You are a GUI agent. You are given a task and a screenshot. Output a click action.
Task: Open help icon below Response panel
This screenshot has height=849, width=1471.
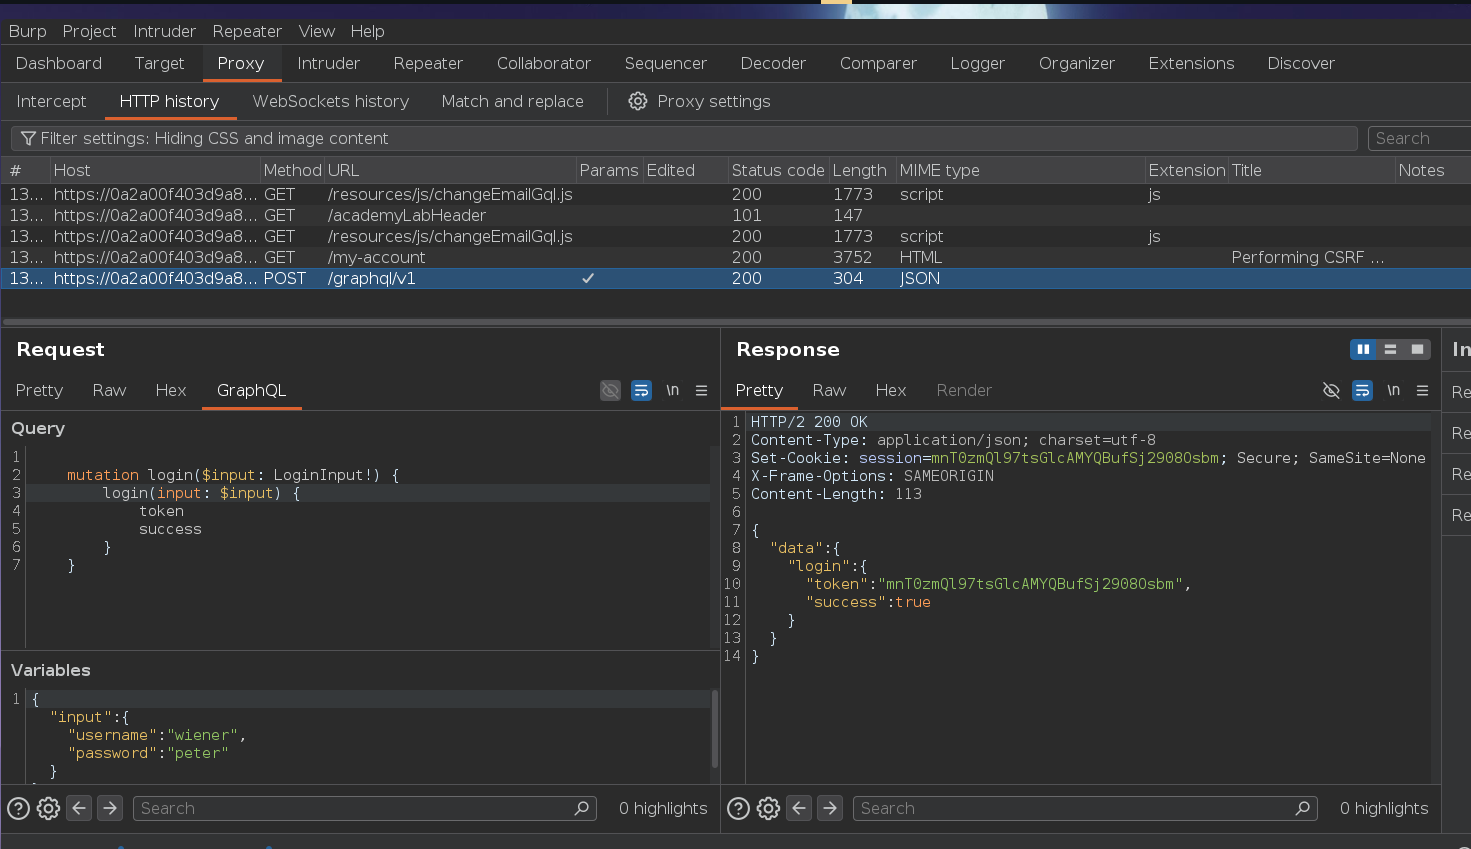[x=738, y=808]
